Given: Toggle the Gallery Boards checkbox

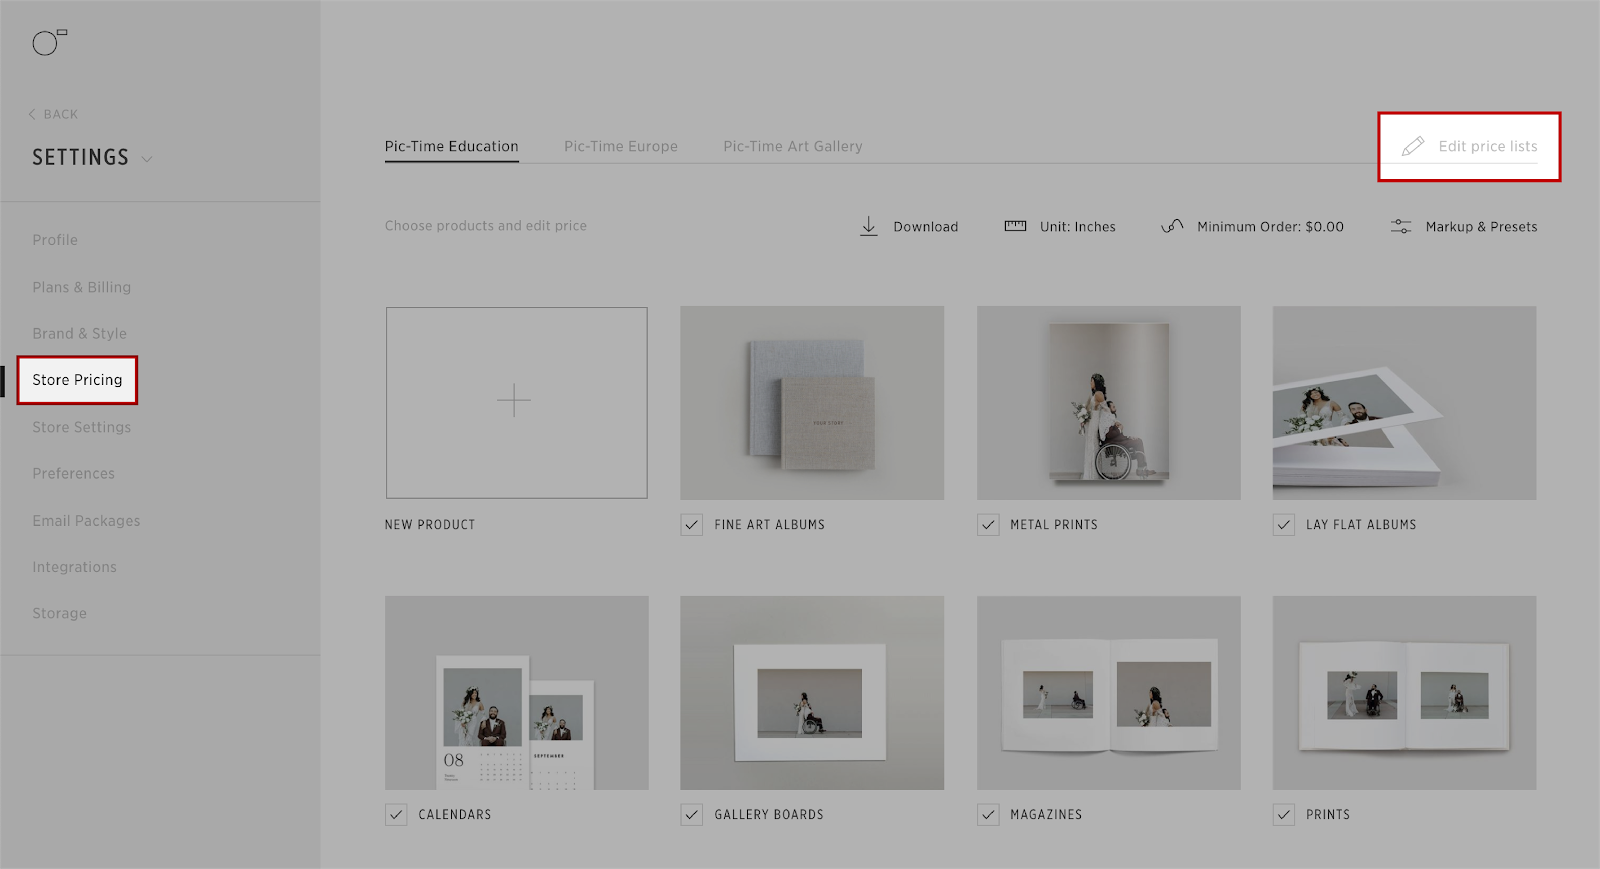Looking at the screenshot, I should pyautogui.click(x=692, y=815).
